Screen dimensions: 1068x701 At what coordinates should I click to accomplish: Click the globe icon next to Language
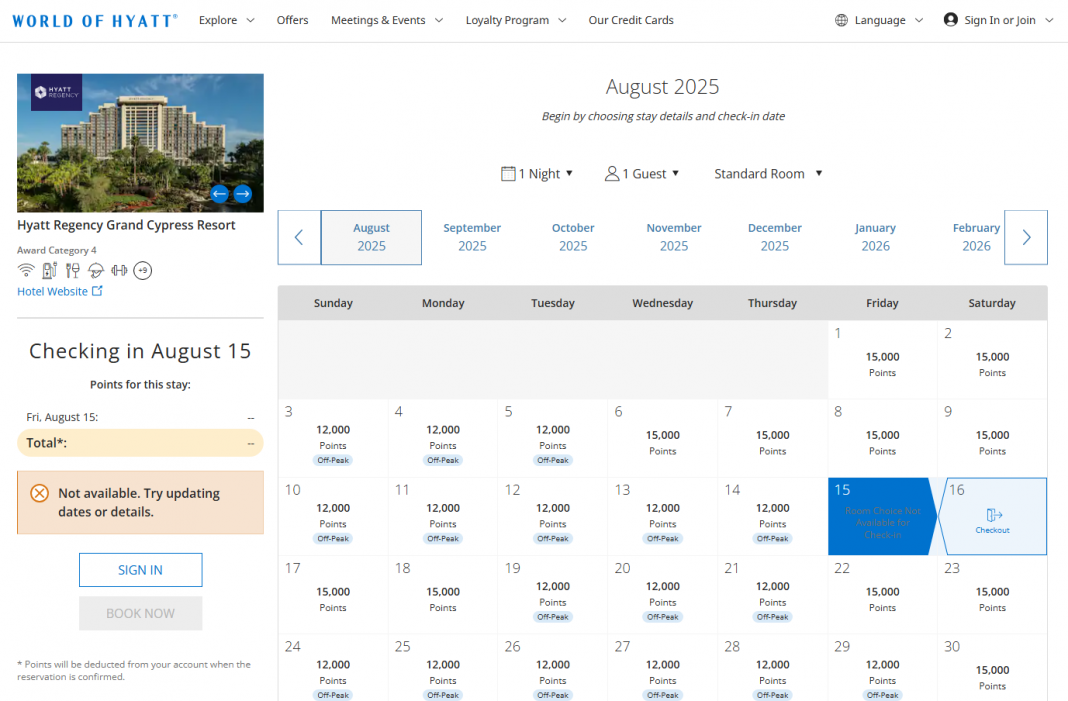coord(841,19)
